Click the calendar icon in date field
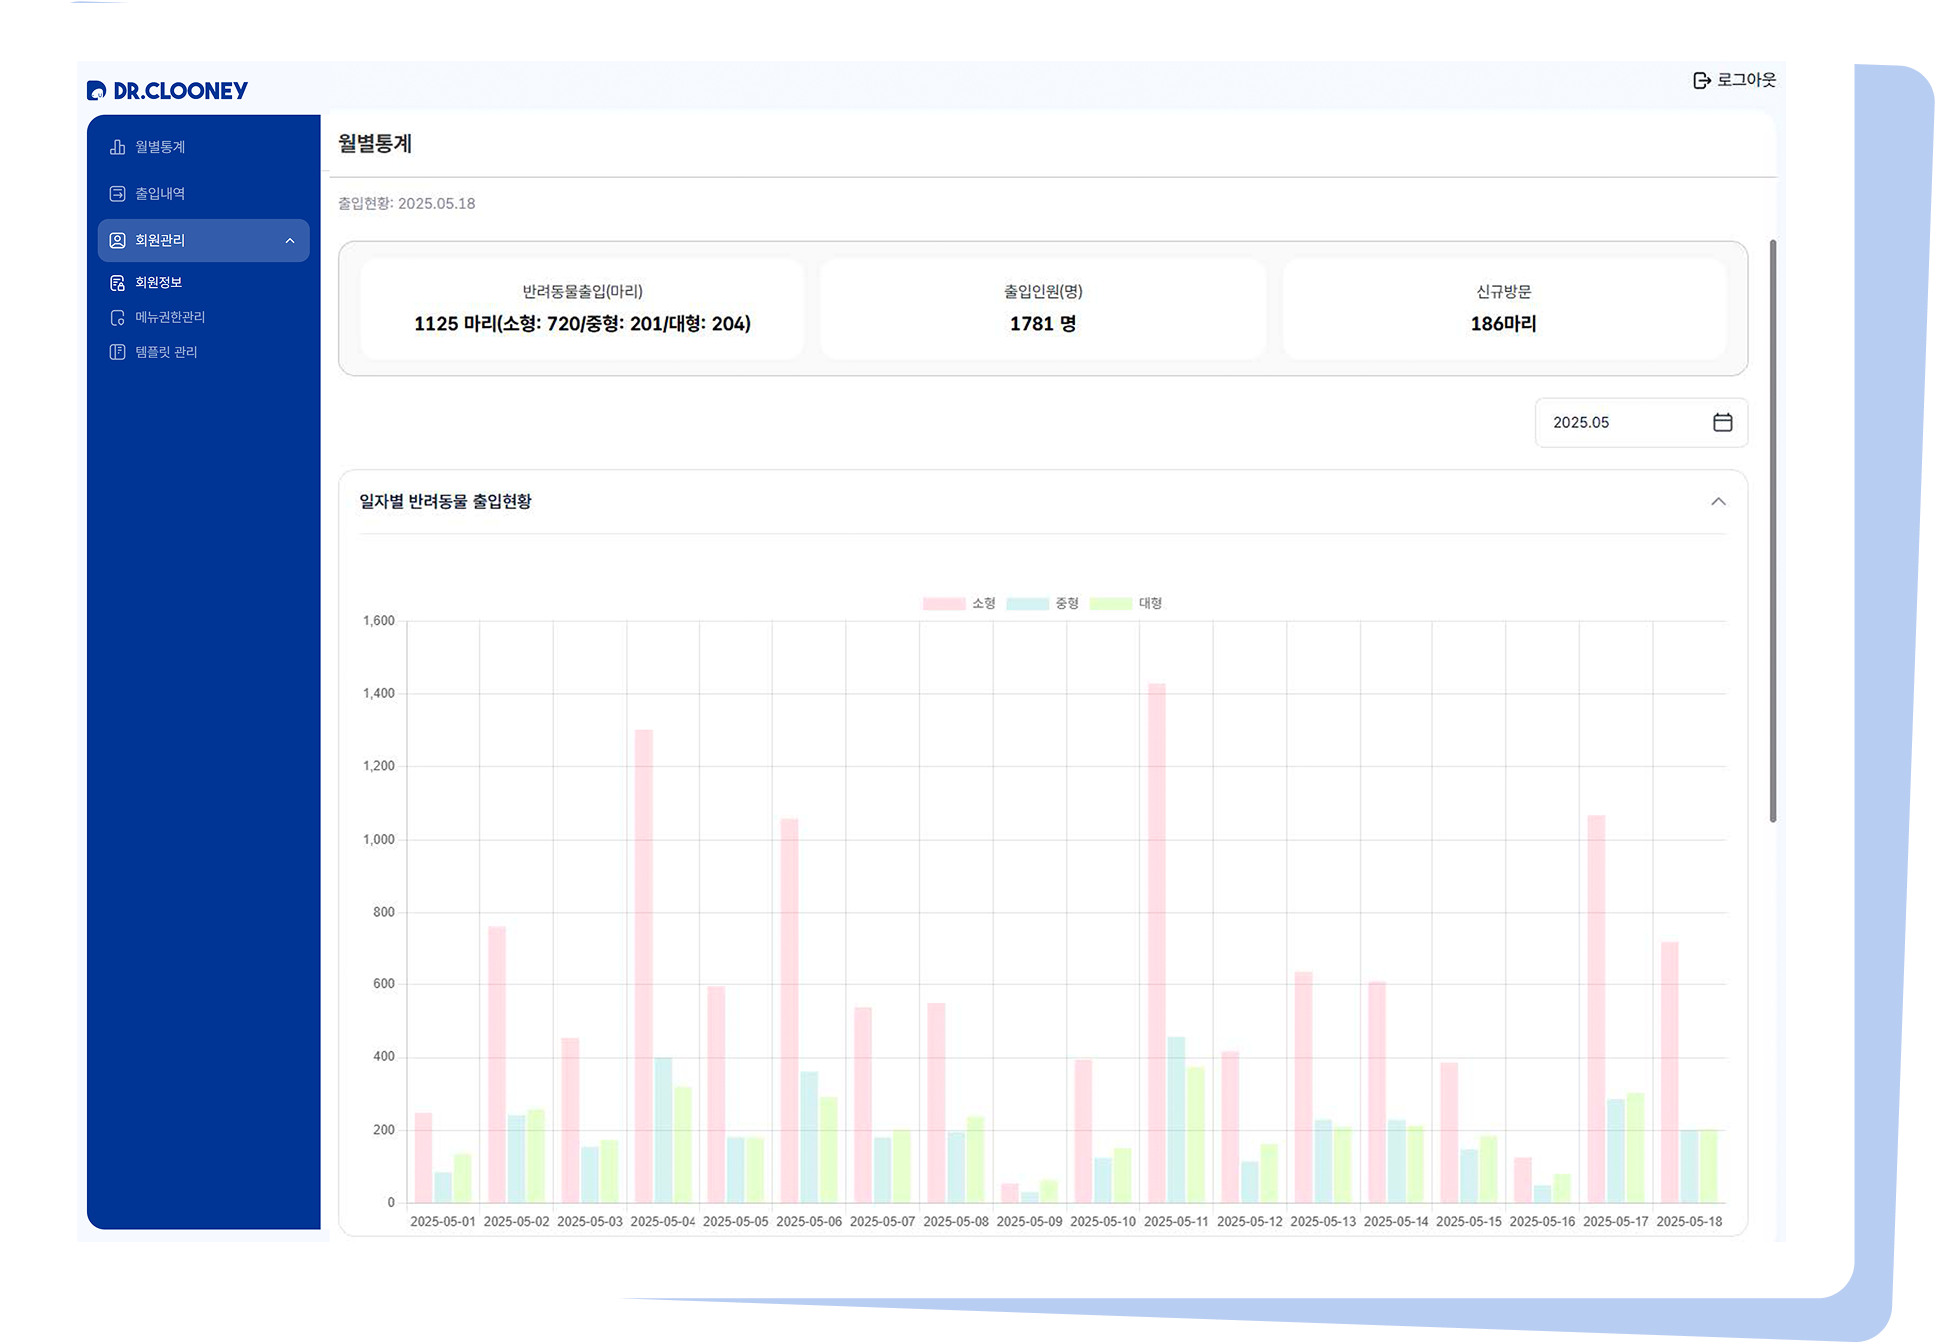The width and height of the screenshot is (1936, 1344). pyautogui.click(x=1722, y=422)
